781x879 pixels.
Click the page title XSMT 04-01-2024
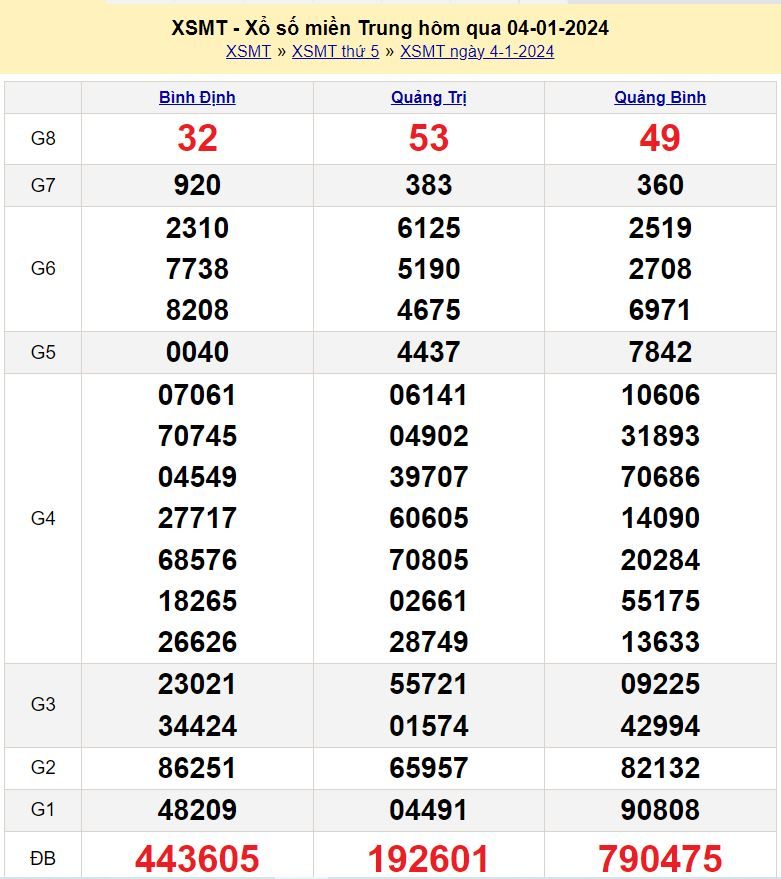[390, 28]
